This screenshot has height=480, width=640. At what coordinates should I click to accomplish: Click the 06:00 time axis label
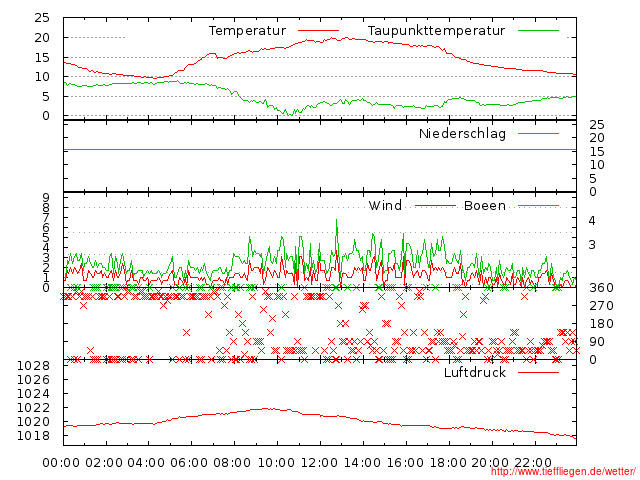coord(189,463)
